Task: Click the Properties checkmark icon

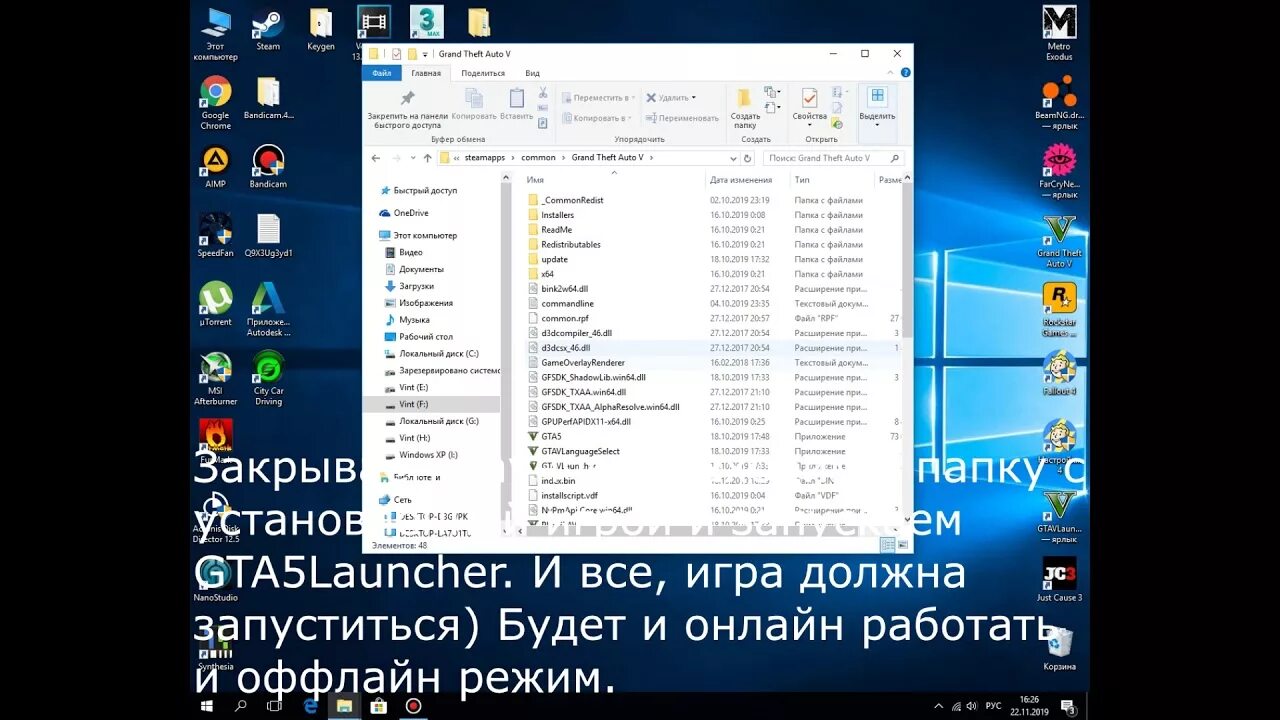Action: (x=809, y=98)
